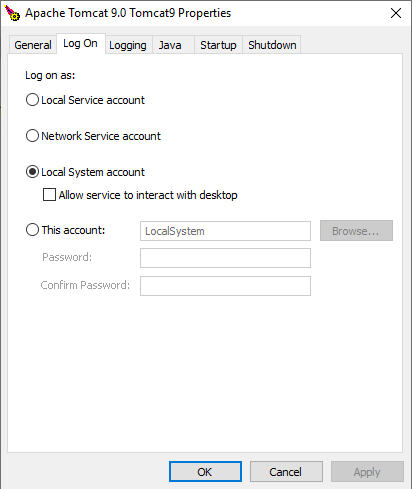This screenshot has width=413, height=489.
Task: Open the Startup tab
Action: coord(218,45)
